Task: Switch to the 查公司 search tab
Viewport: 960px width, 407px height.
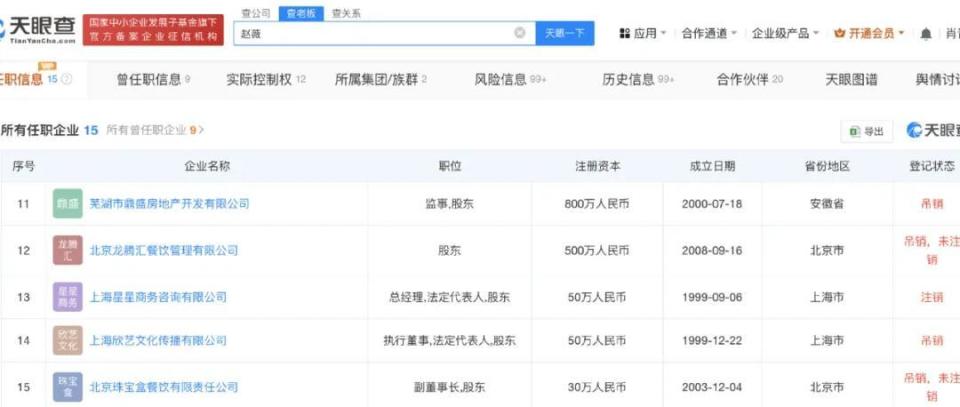Action: (255, 13)
